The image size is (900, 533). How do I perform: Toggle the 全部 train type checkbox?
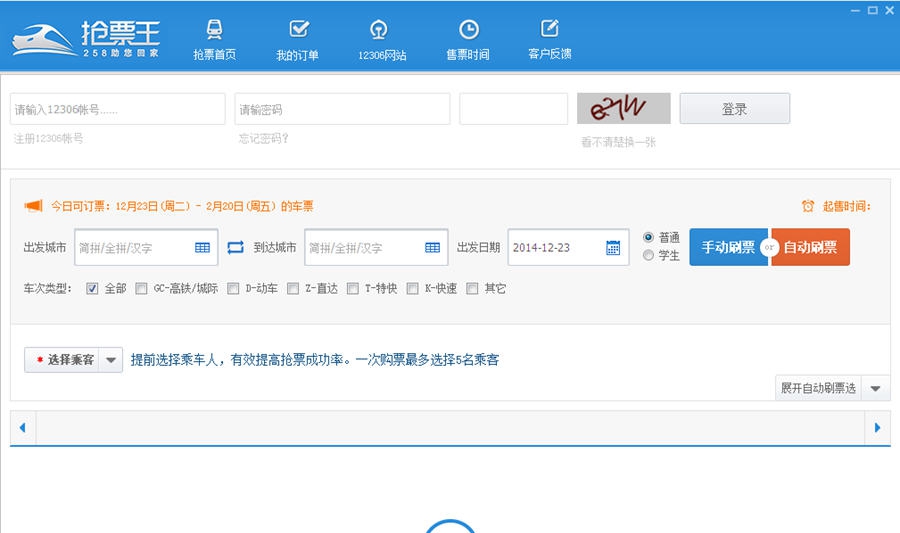tap(92, 289)
